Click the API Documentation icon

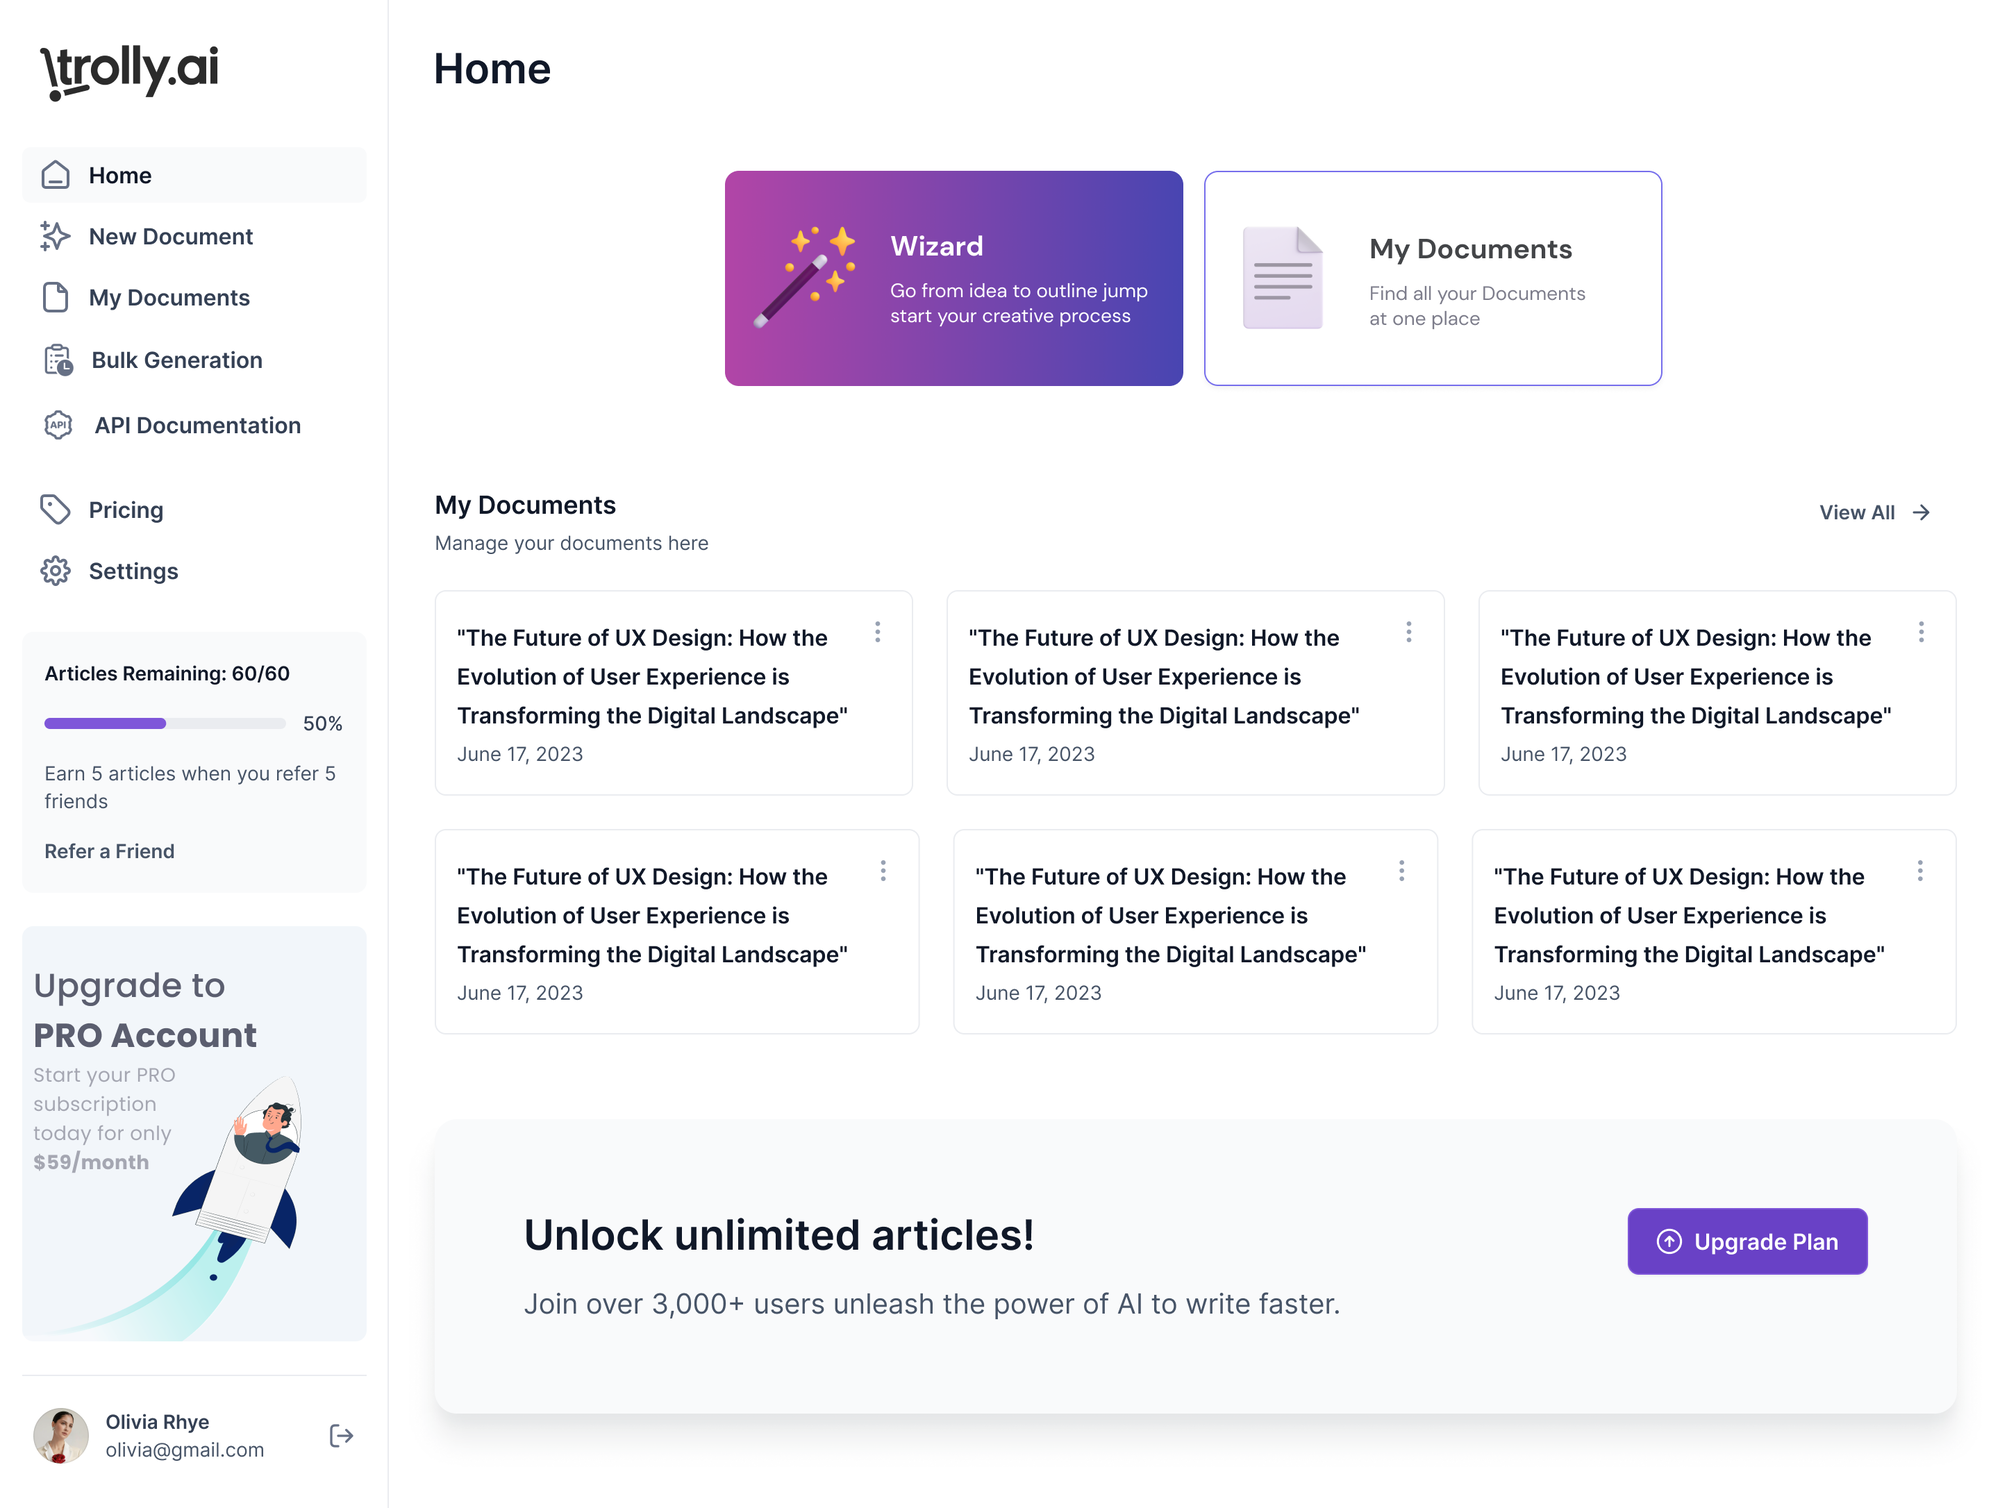pyautogui.click(x=59, y=425)
